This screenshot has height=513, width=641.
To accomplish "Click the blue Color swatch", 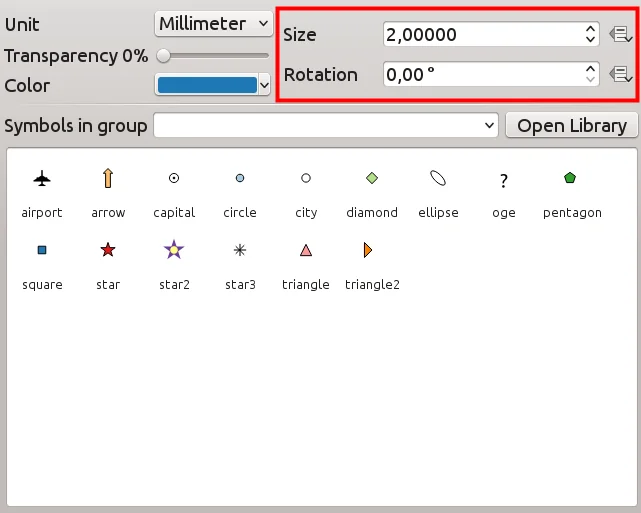I will pos(207,86).
